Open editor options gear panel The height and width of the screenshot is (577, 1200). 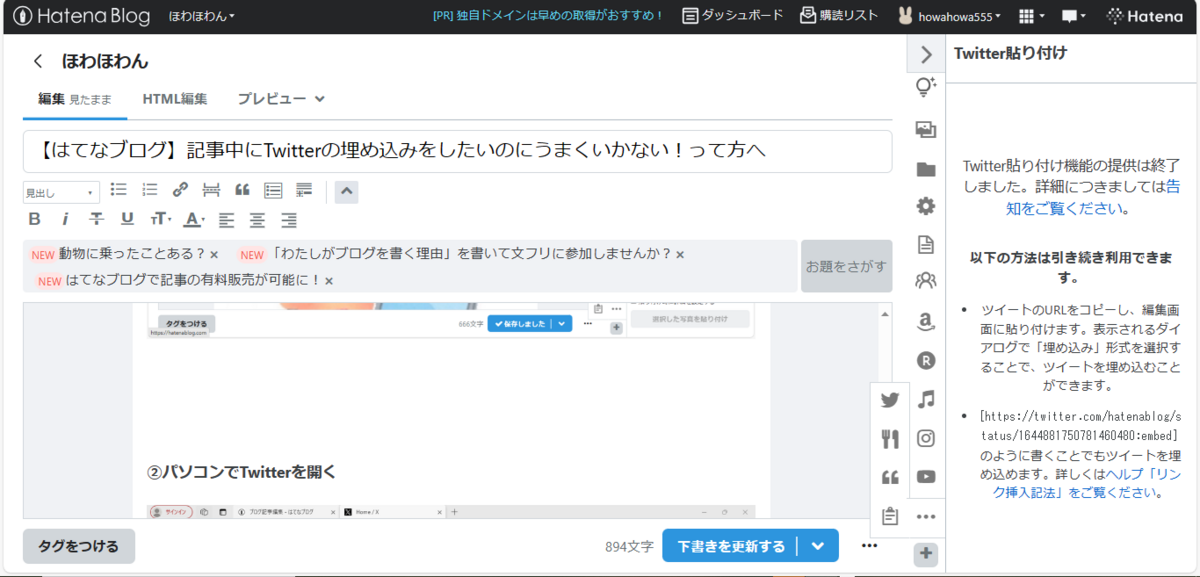tap(926, 206)
